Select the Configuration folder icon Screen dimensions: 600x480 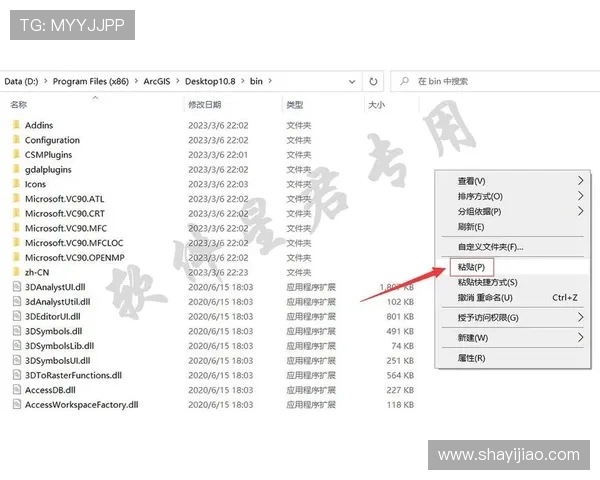tap(15, 140)
